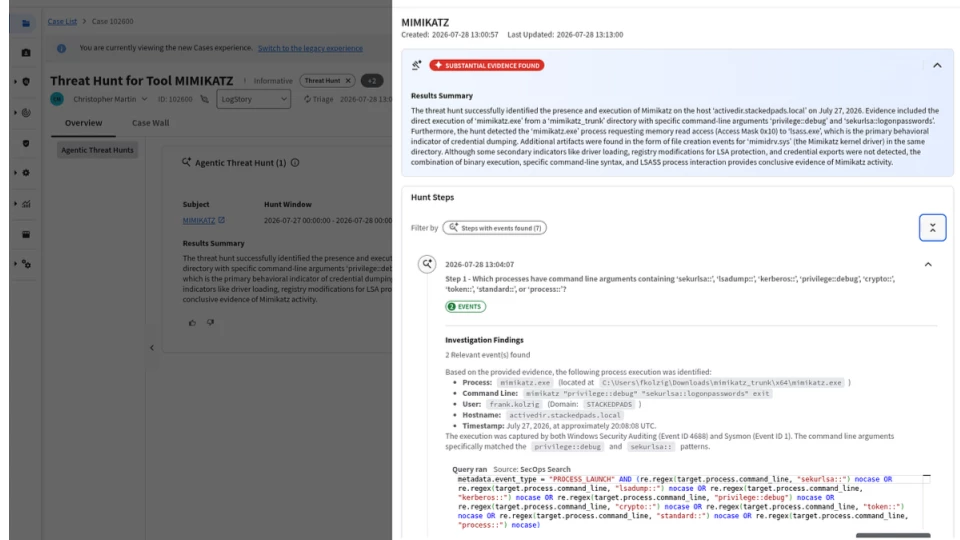The height and width of the screenshot is (540, 960).
Task: Select Agentic Threat Hunts section
Action: coord(97,150)
